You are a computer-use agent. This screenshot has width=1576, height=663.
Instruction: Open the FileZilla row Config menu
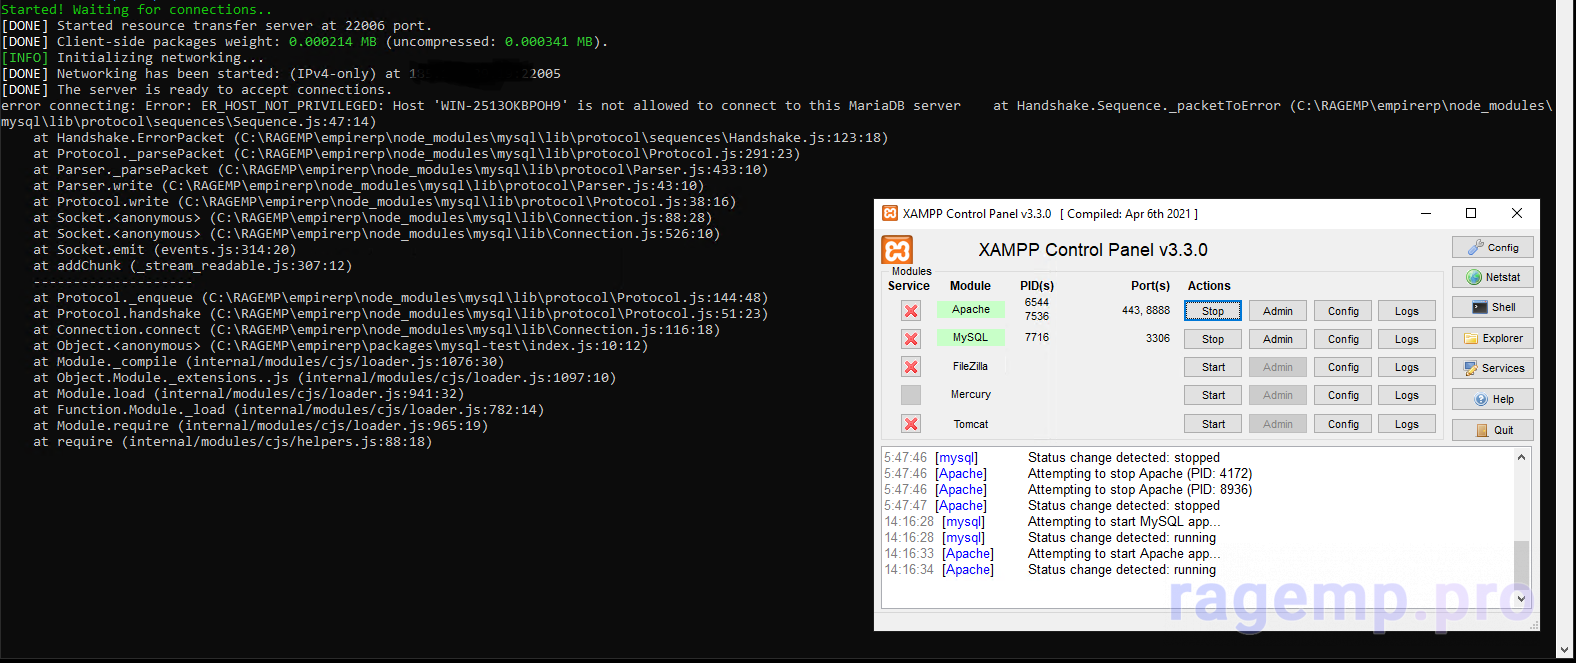coord(1343,367)
